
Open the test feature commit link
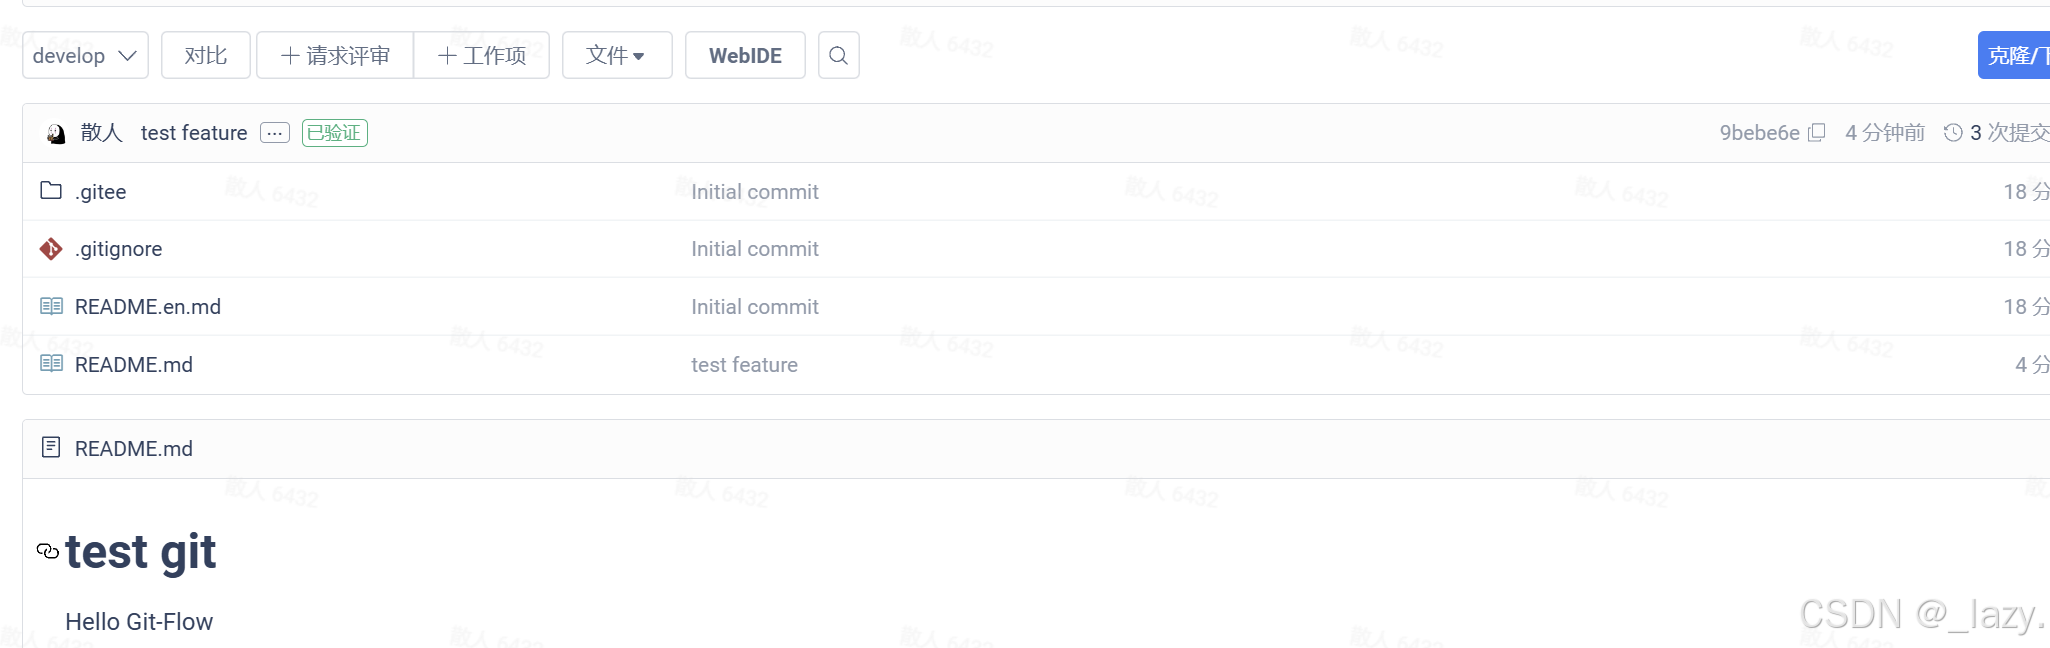194,133
